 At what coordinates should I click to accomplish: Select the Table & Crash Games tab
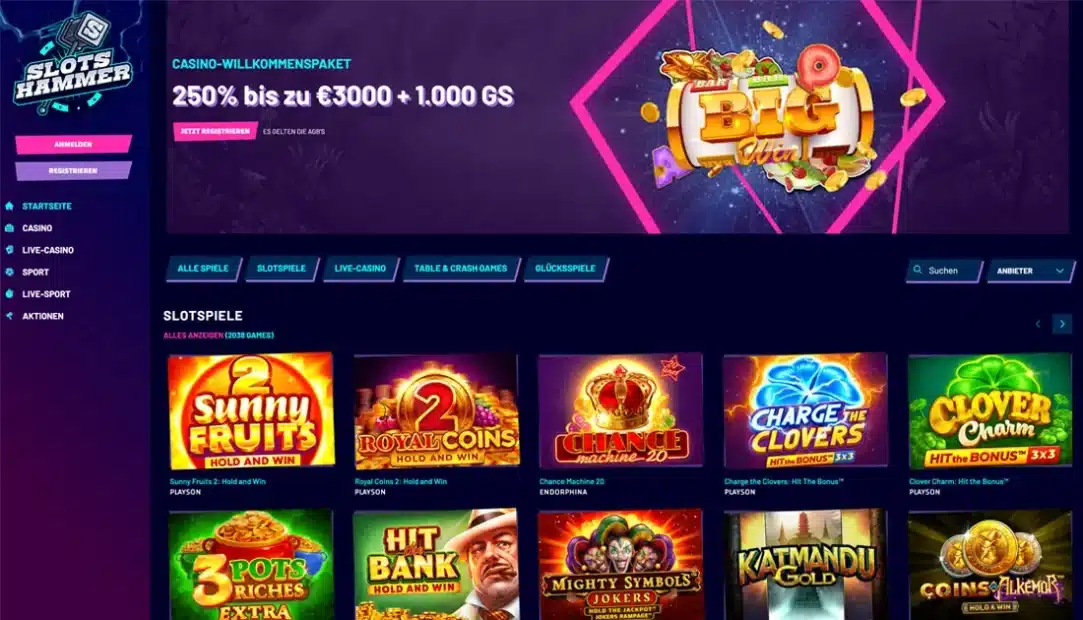[460, 269]
